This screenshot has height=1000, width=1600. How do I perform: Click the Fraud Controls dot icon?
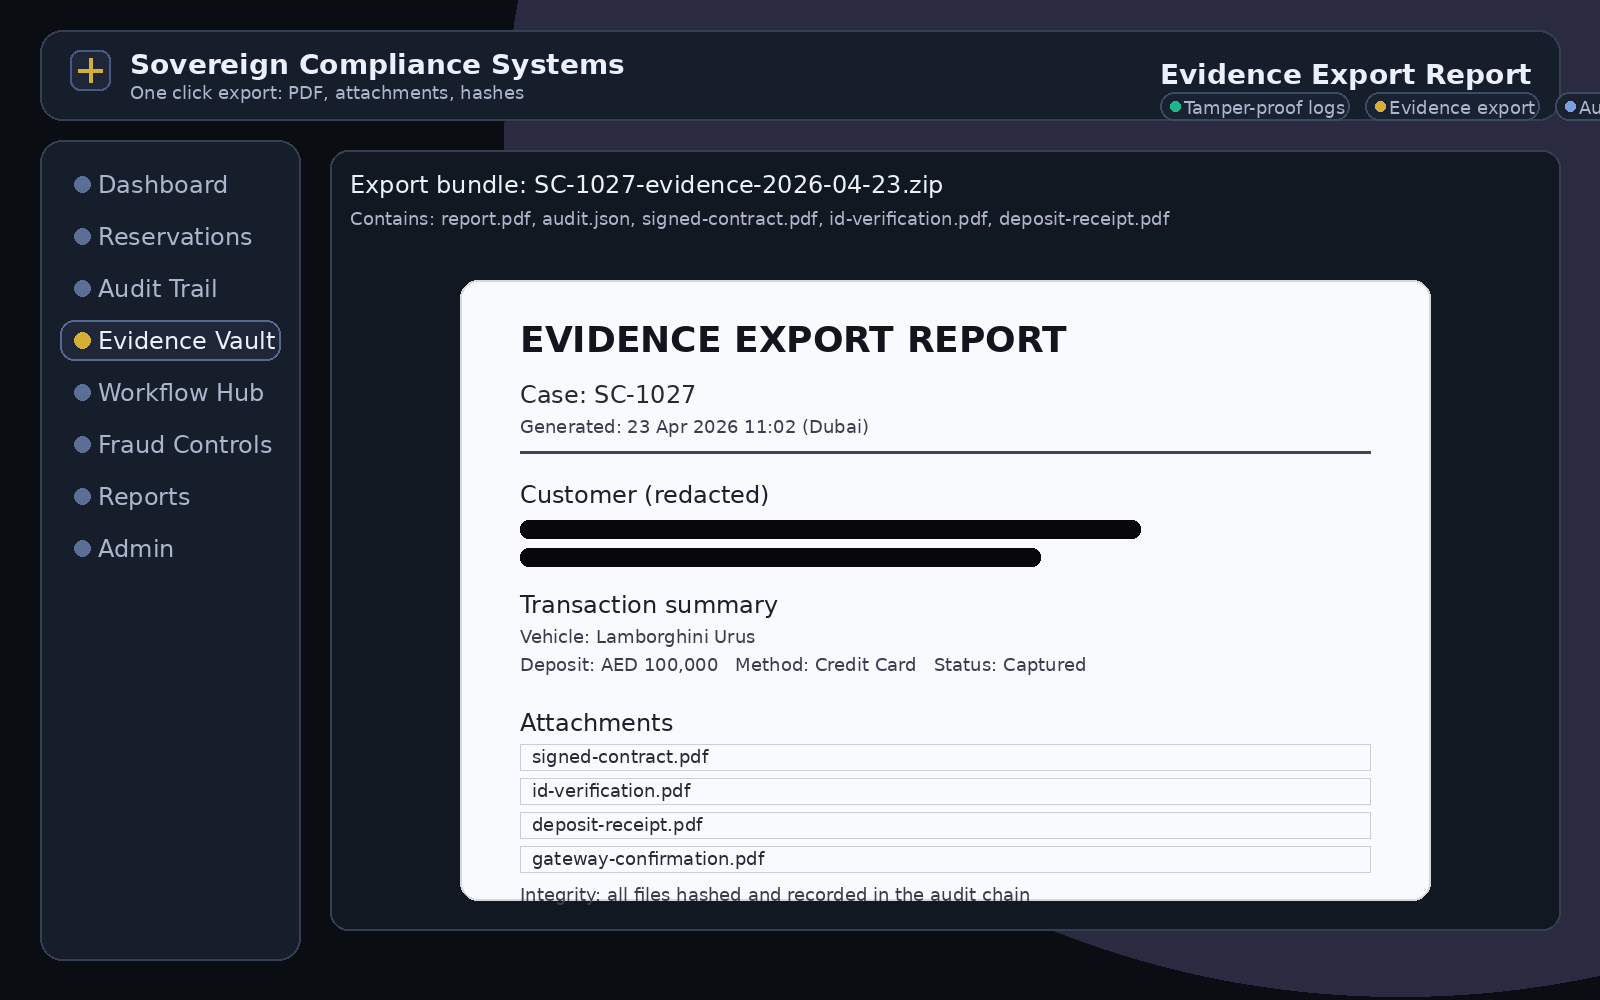(x=82, y=443)
